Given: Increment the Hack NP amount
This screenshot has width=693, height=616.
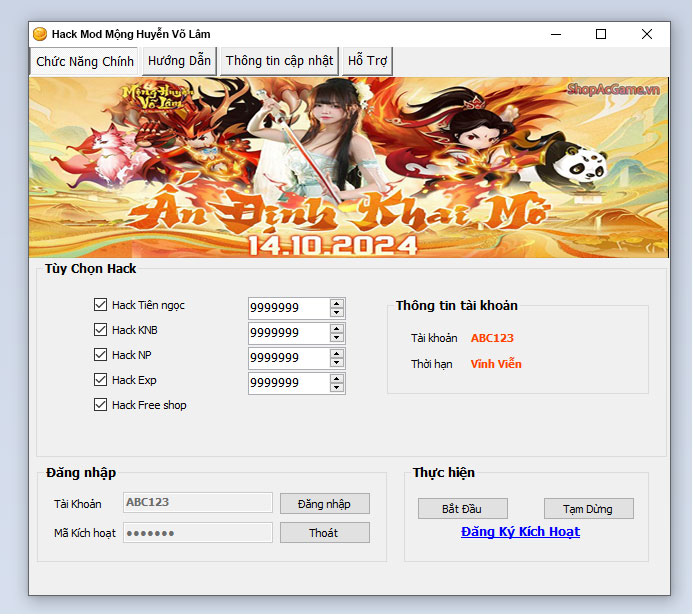Looking at the screenshot, I should pos(337,354).
